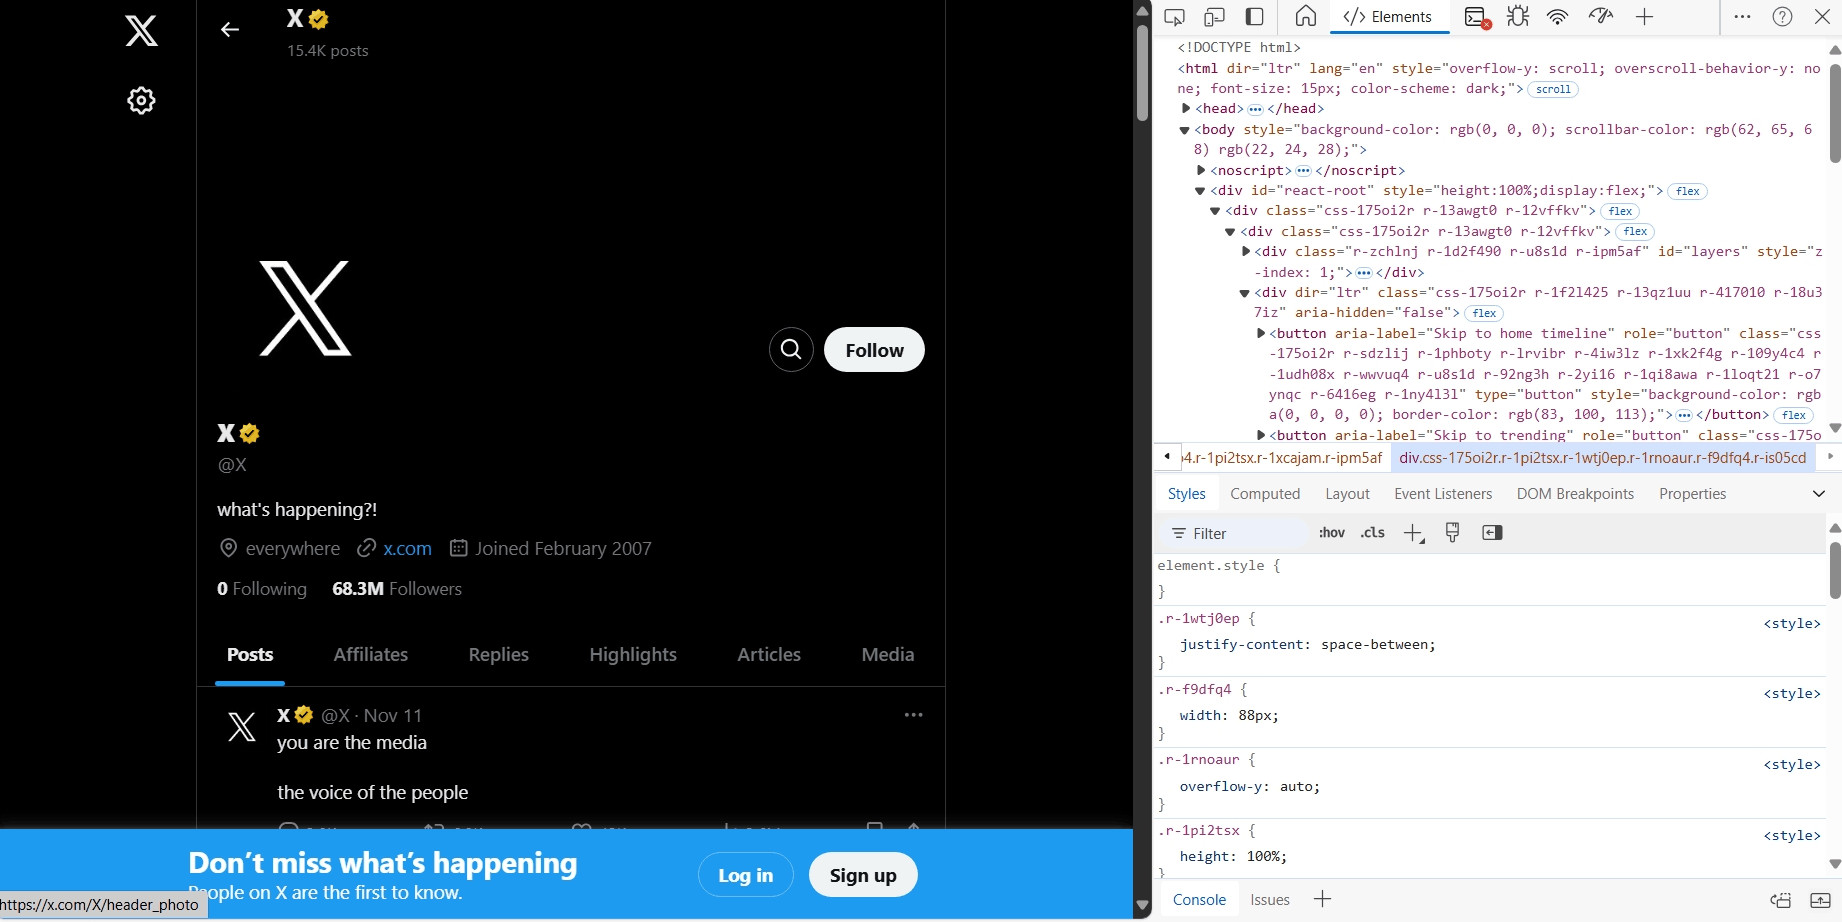Switch to the Computed tab
This screenshot has height=922, width=1842.
(1265, 494)
